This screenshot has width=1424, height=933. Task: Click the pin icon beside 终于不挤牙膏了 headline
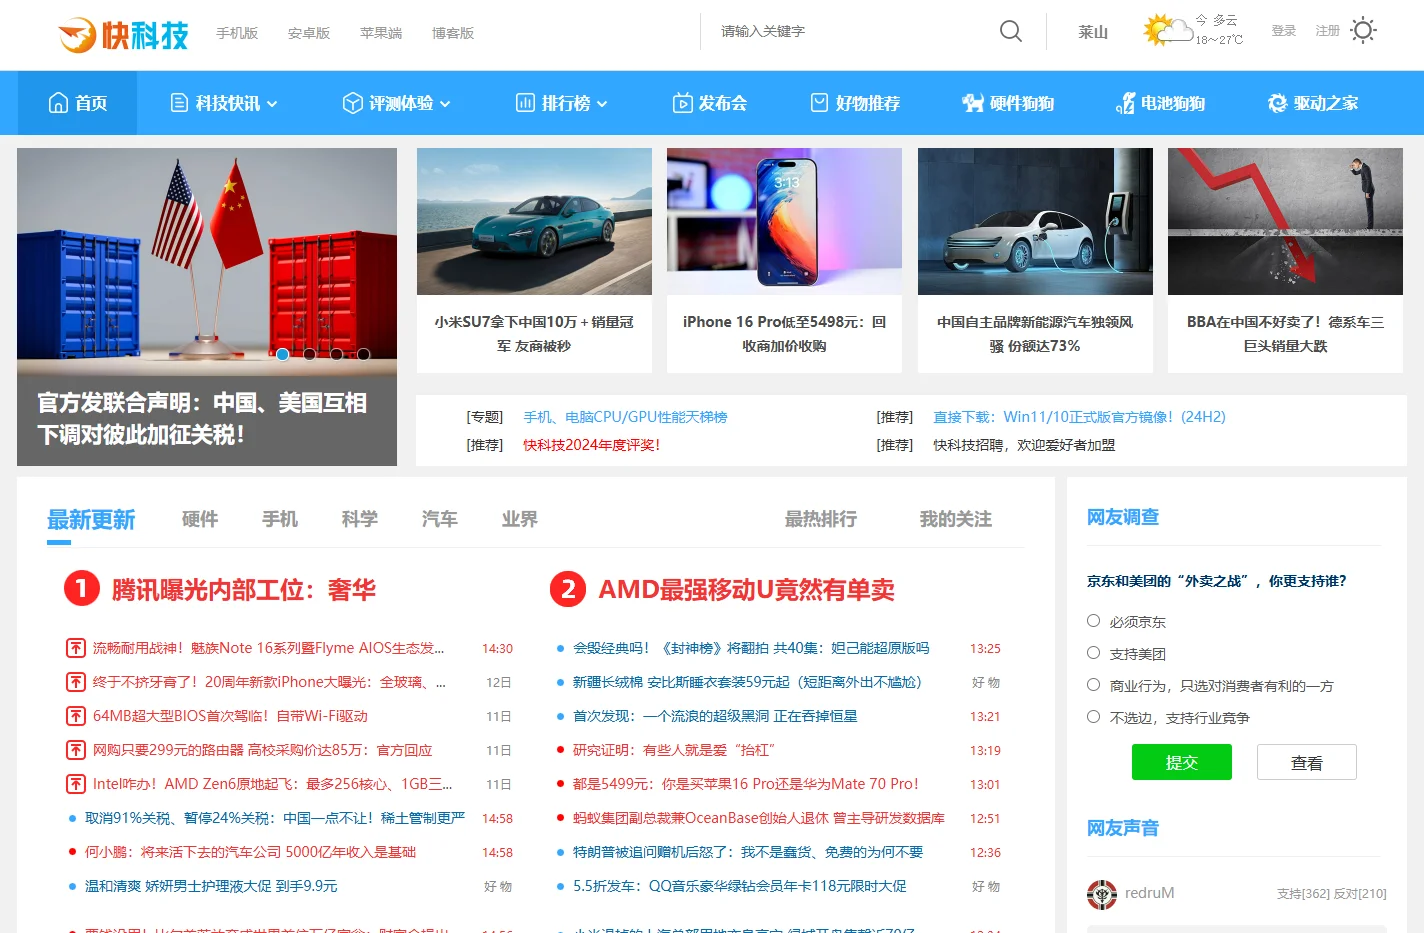coord(75,682)
